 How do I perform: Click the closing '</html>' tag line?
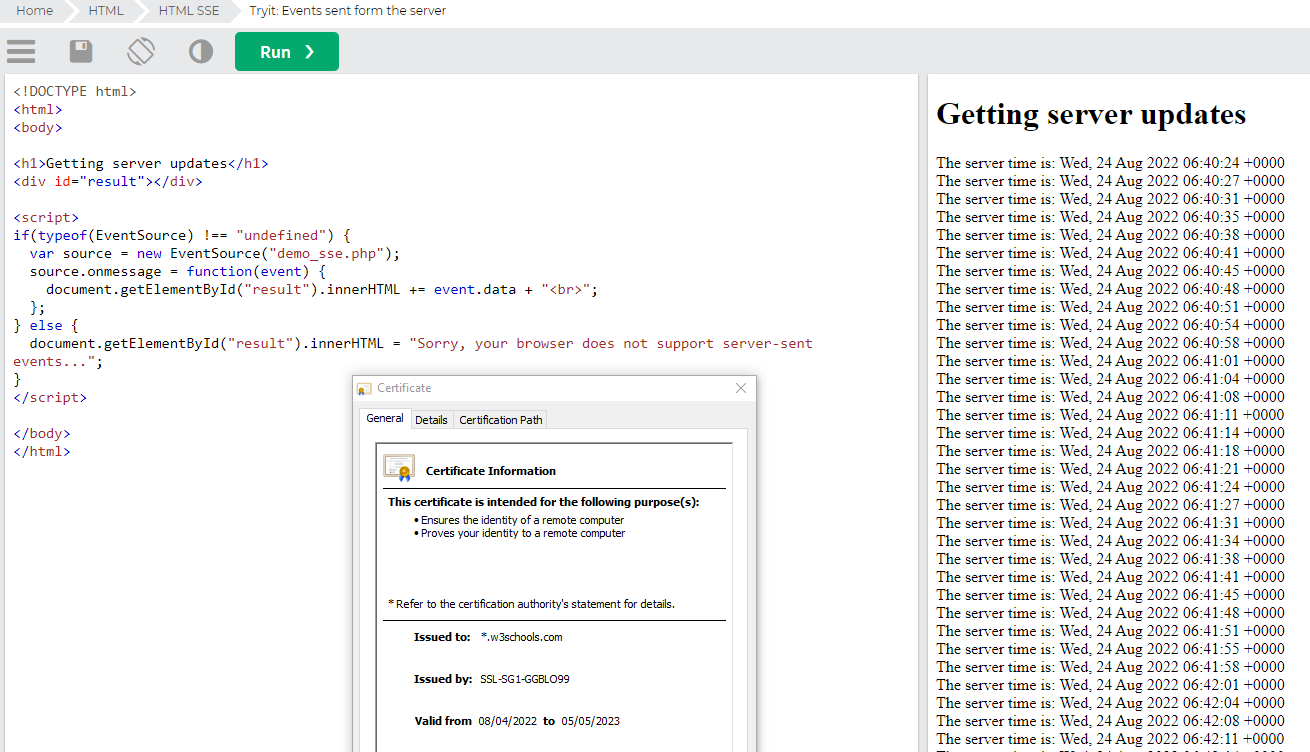coord(42,451)
